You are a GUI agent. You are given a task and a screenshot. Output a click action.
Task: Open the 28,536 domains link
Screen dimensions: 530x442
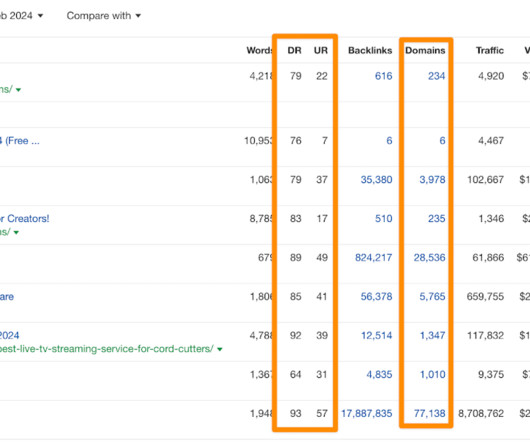coord(429,257)
